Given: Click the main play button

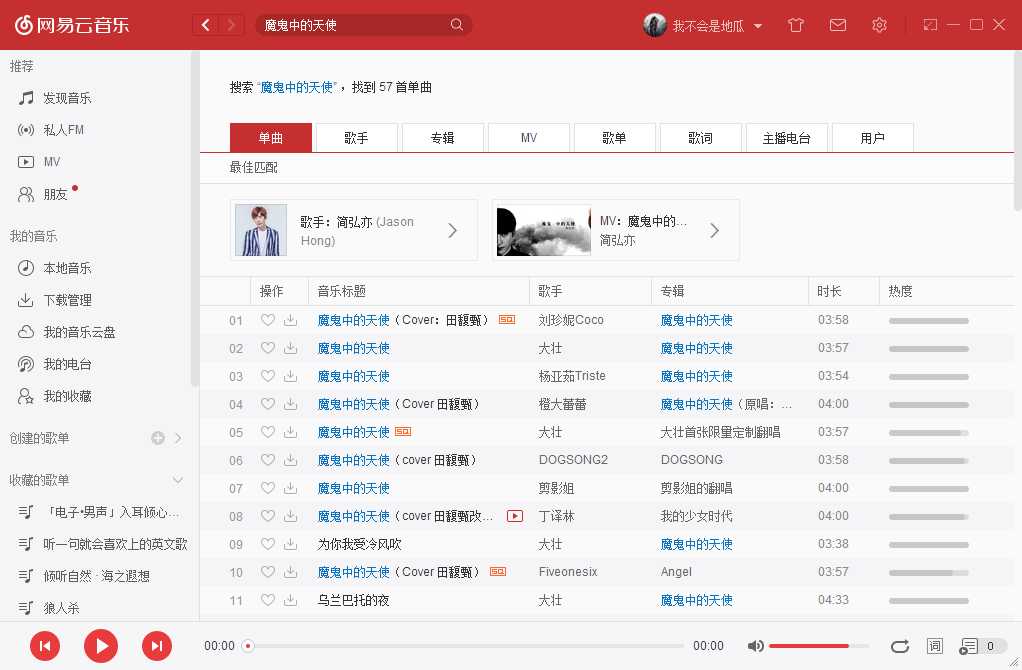Looking at the screenshot, I should tap(101, 646).
